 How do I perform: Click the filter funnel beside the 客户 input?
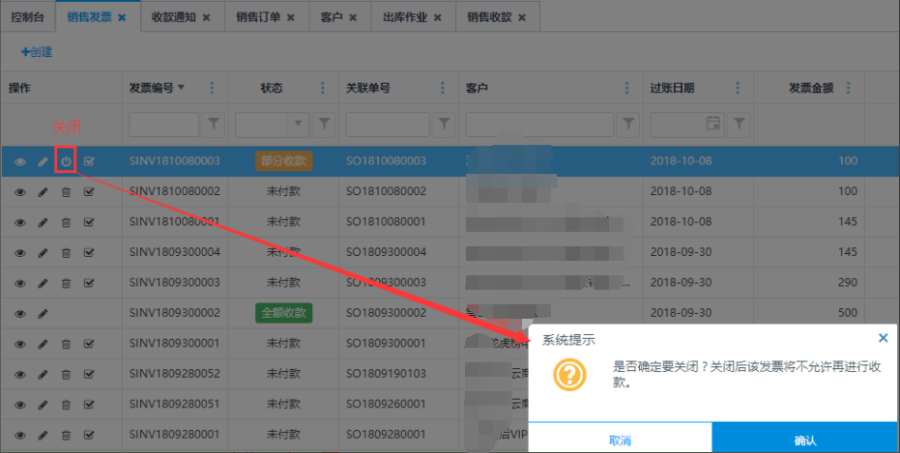[x=628, y=124]
